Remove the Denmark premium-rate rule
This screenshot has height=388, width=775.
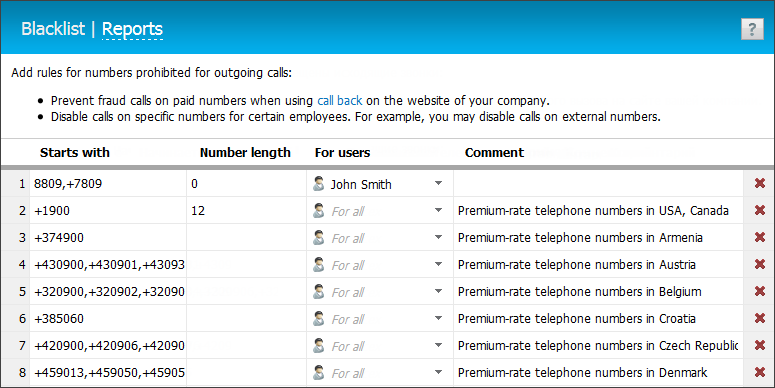760,372
